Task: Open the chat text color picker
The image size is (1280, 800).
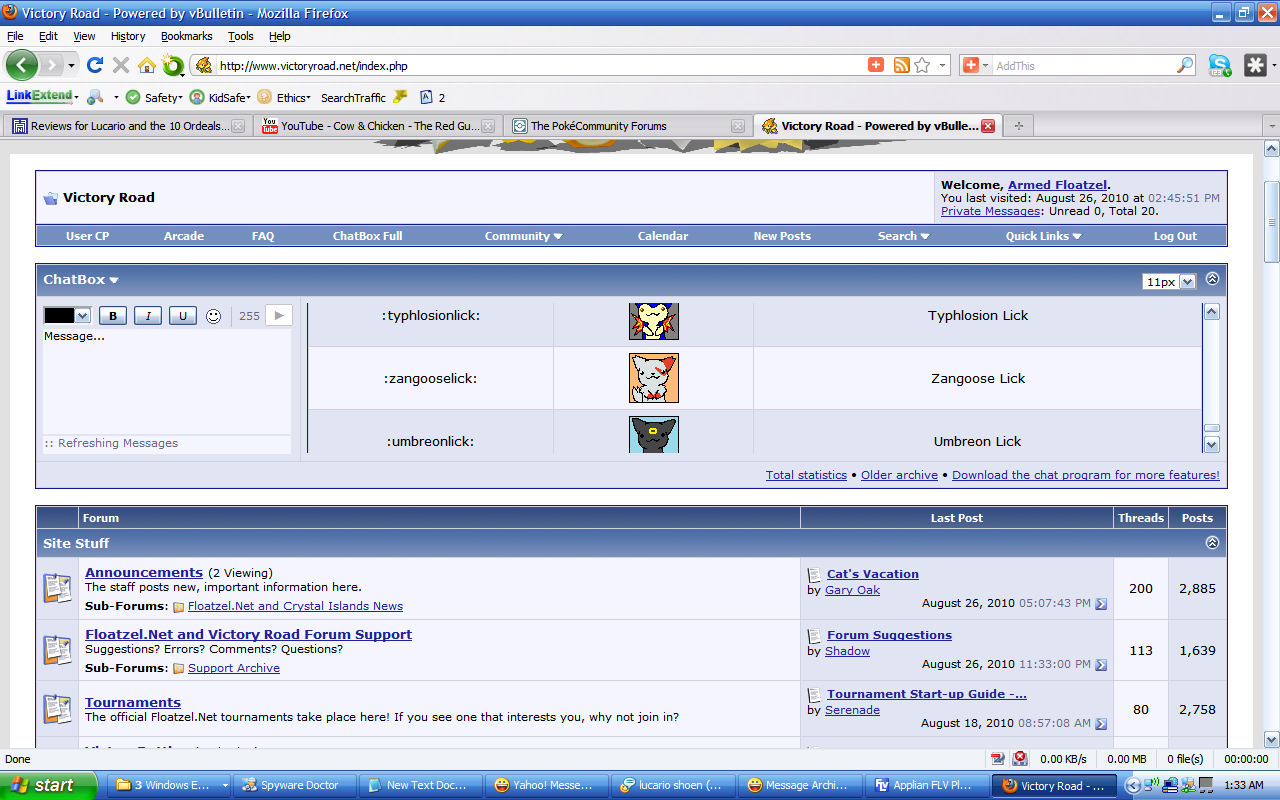Action: pyautogui.click(x=67, y=315)
